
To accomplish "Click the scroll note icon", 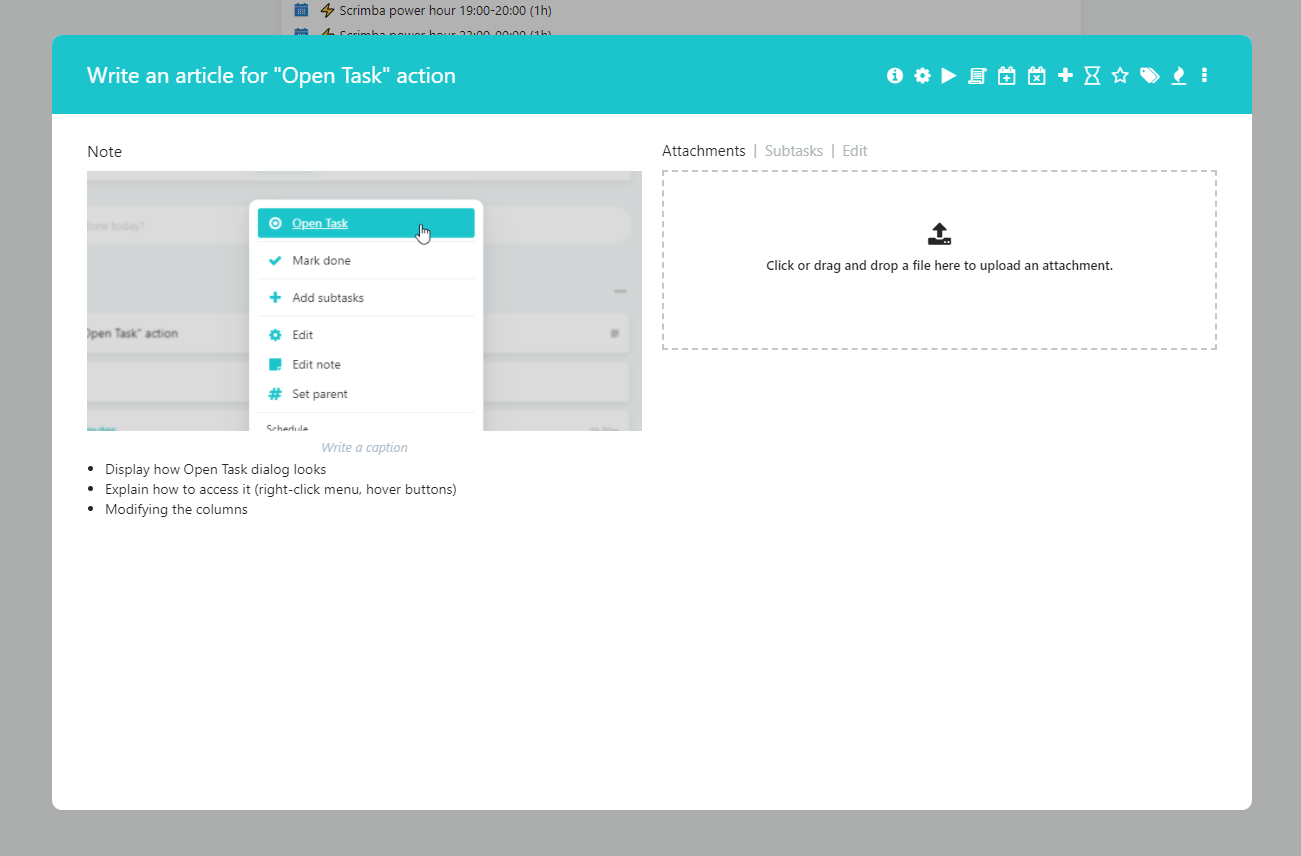I will point(977,75).
